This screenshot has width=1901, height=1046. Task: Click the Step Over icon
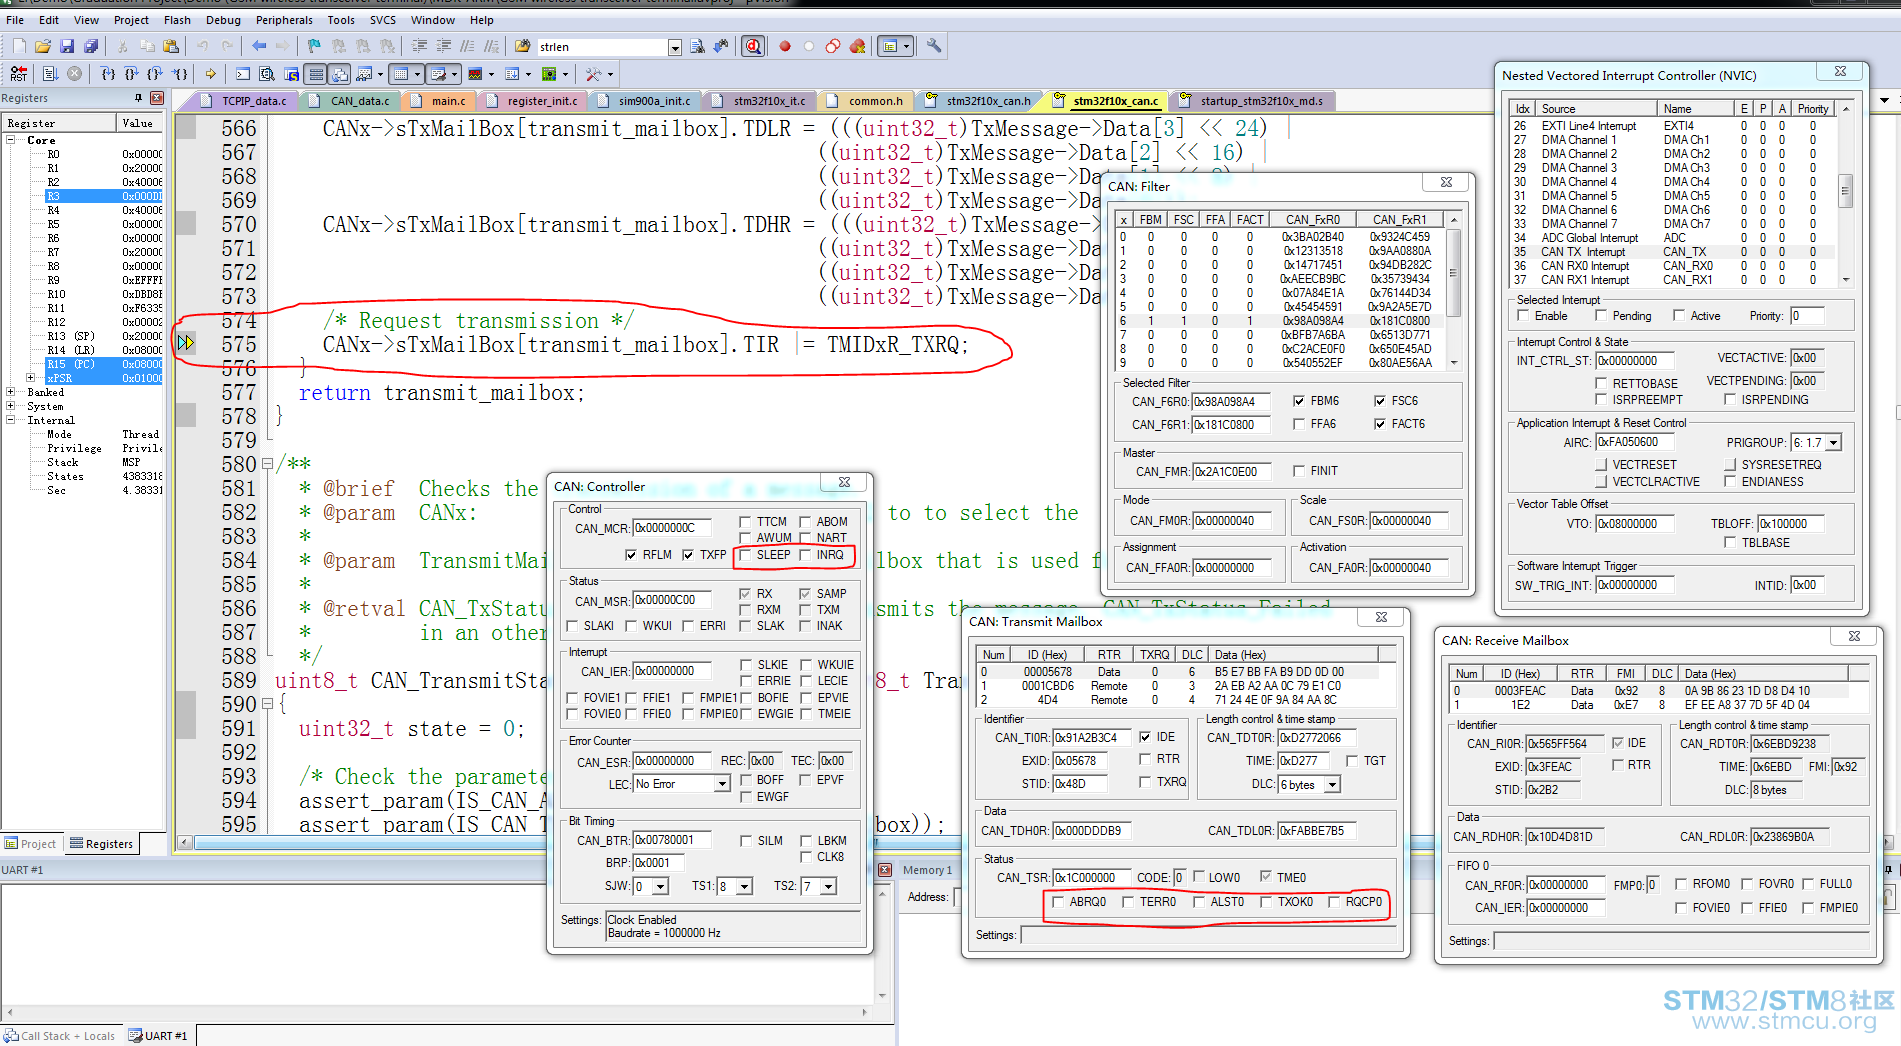coord(131,73)
